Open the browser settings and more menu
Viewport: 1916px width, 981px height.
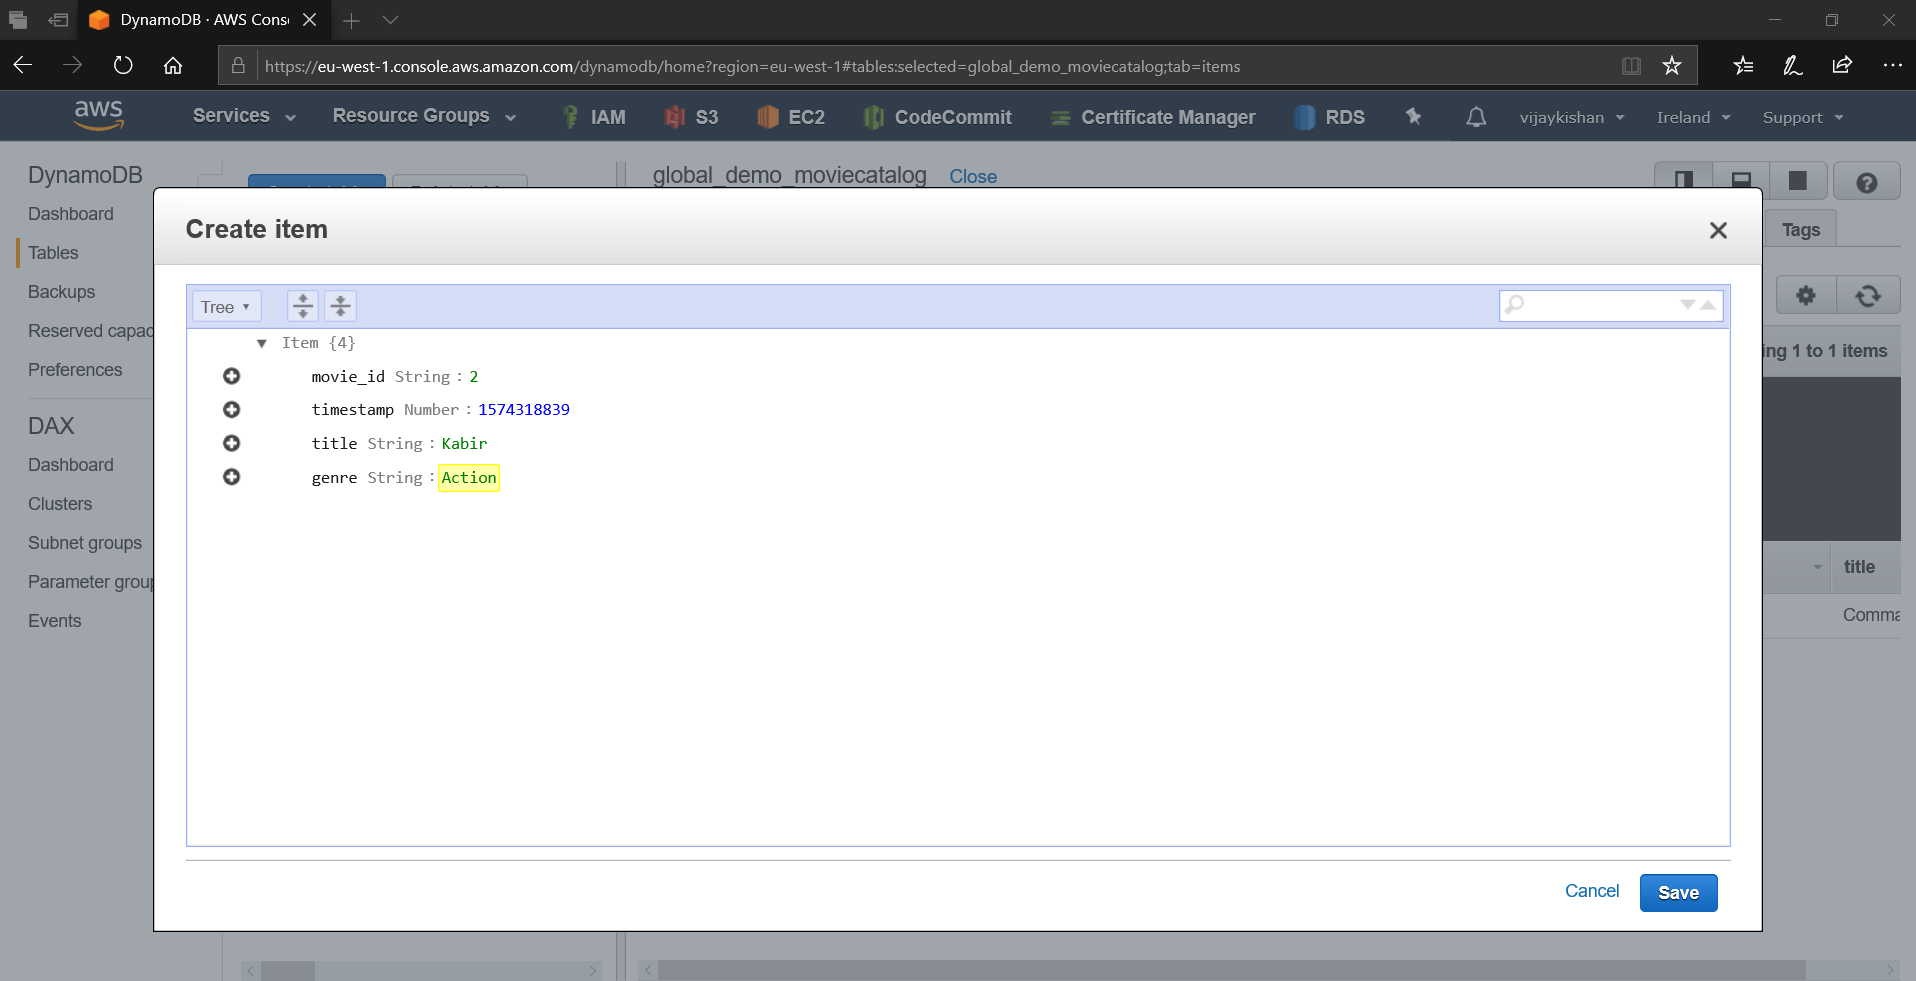(1892, 66)
